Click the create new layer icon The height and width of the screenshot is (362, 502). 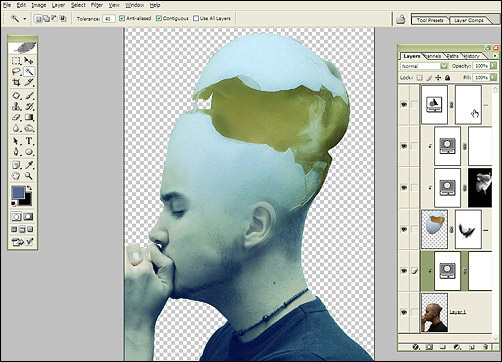(472, 347)
